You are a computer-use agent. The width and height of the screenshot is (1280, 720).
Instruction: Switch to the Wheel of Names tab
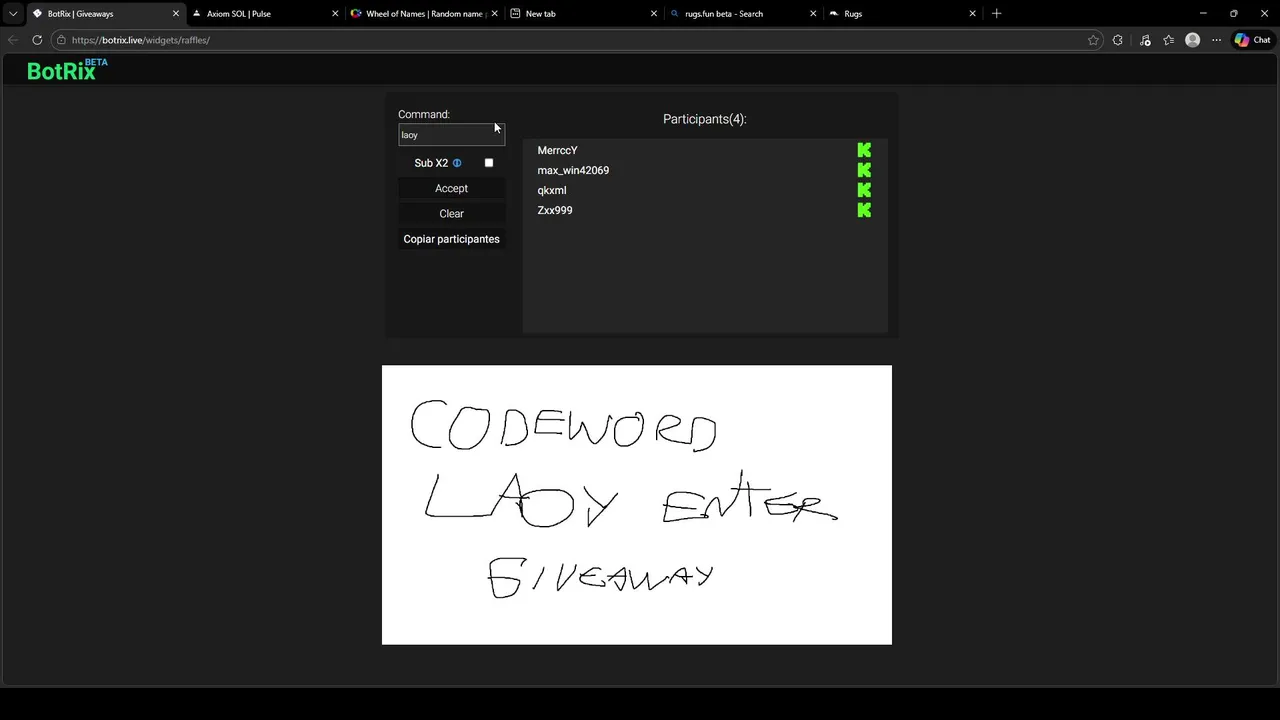[x=423, y=14]
